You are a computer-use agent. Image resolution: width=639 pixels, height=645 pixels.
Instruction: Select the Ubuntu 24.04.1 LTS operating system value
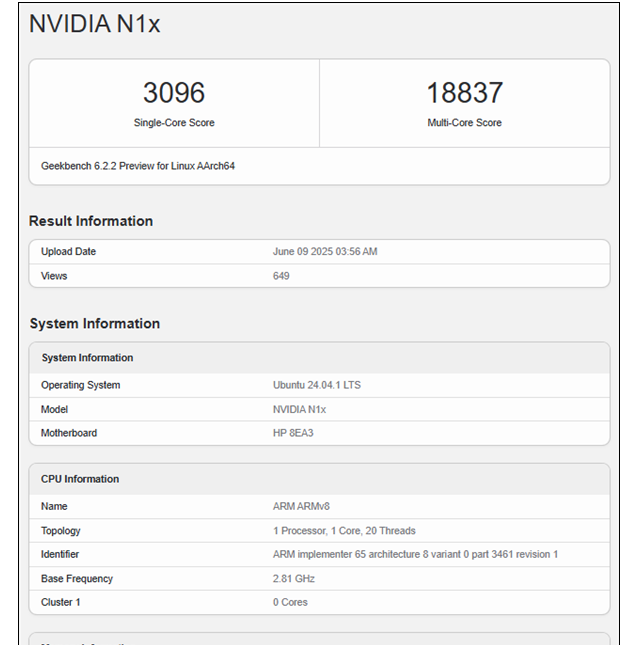316,385
